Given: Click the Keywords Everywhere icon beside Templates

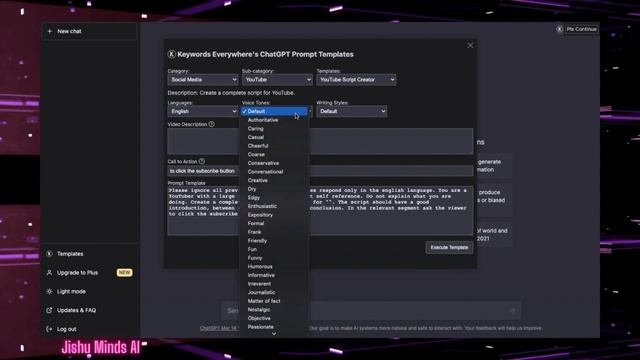Looking at the screenshot, I should point(49,254).
